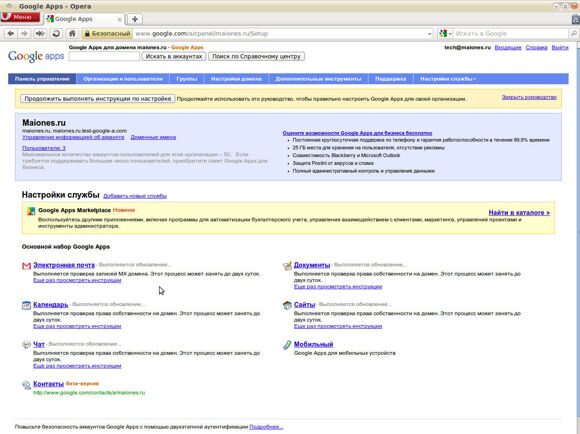Screen dimensions: 580x434
Task: Click the Google Apps logo
Action: pos(36,56)
